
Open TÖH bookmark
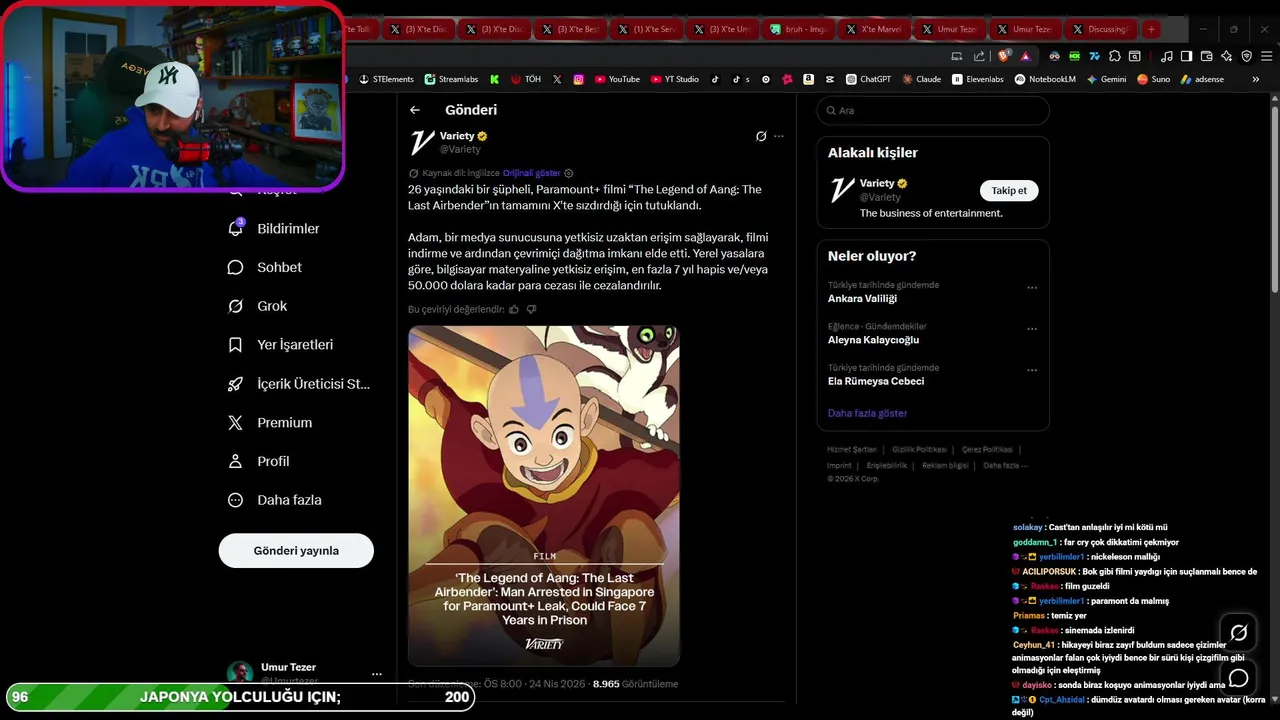point(526,79)
